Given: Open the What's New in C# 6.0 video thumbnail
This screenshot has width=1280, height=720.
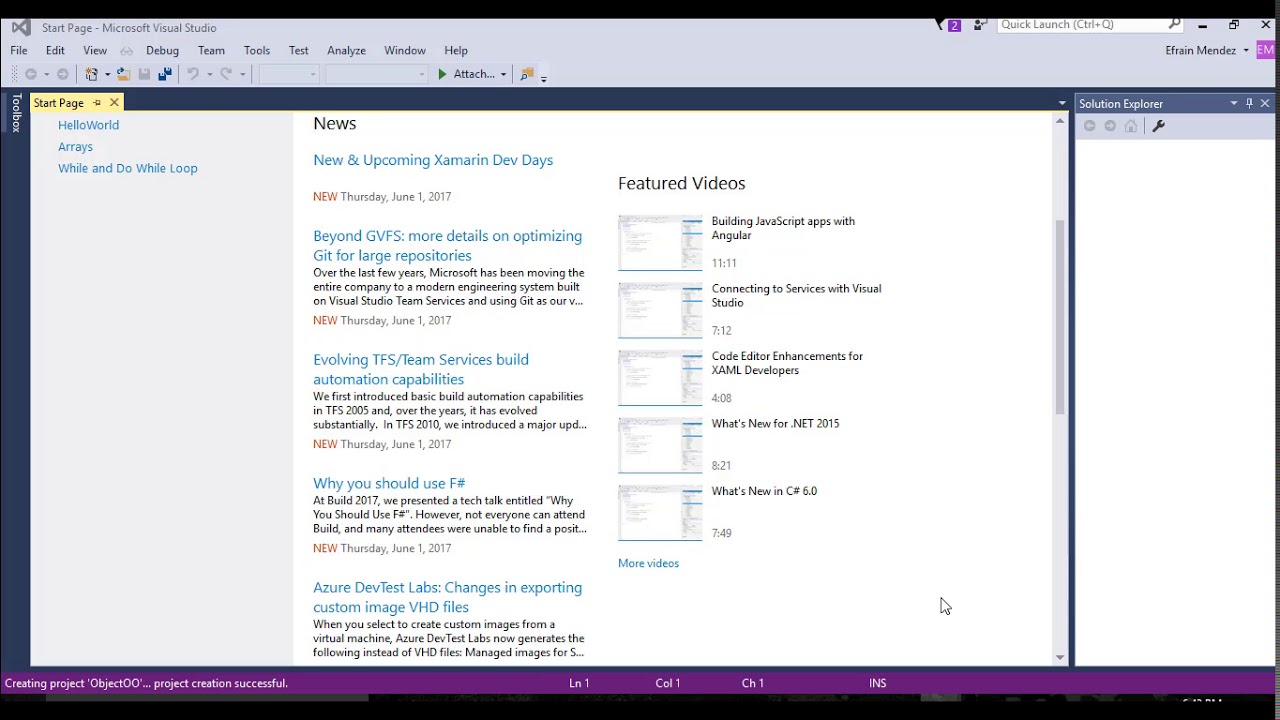Looking at the screenshot, I should (660, 513).
